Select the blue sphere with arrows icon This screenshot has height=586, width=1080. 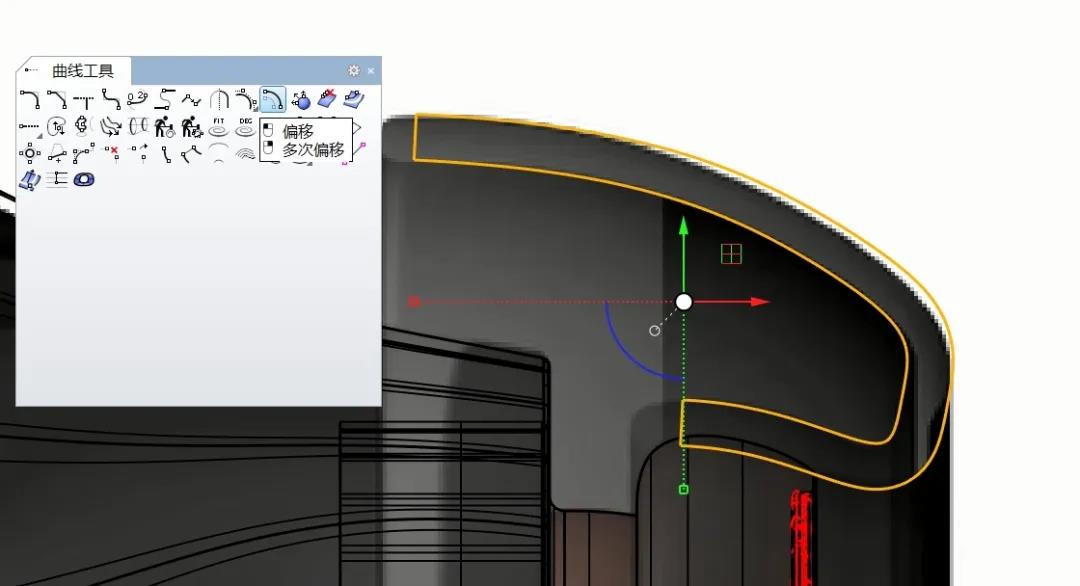(300, 100)
